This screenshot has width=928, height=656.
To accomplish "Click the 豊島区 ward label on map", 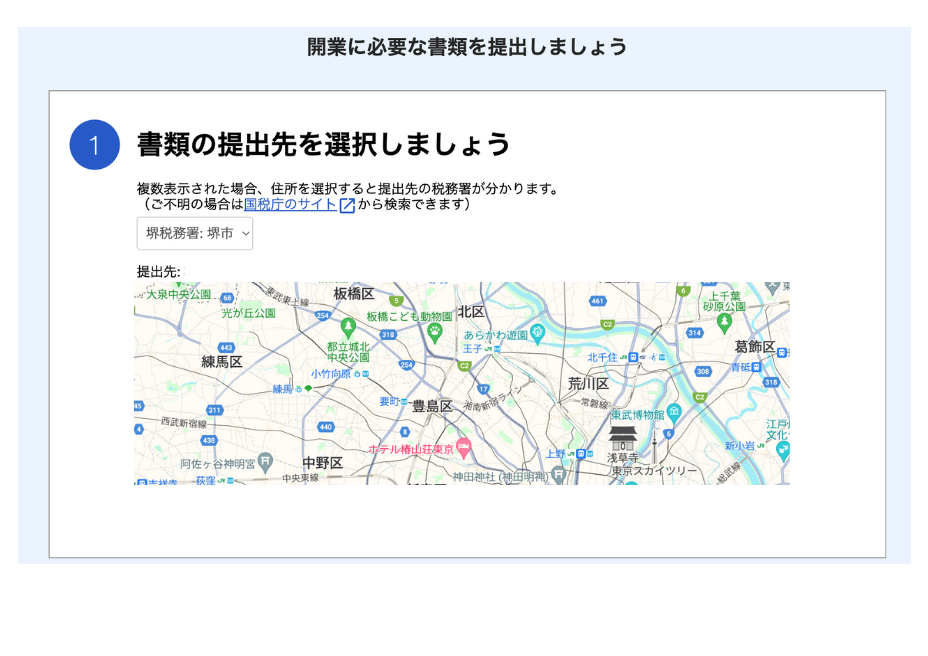I will coord(432,406).
